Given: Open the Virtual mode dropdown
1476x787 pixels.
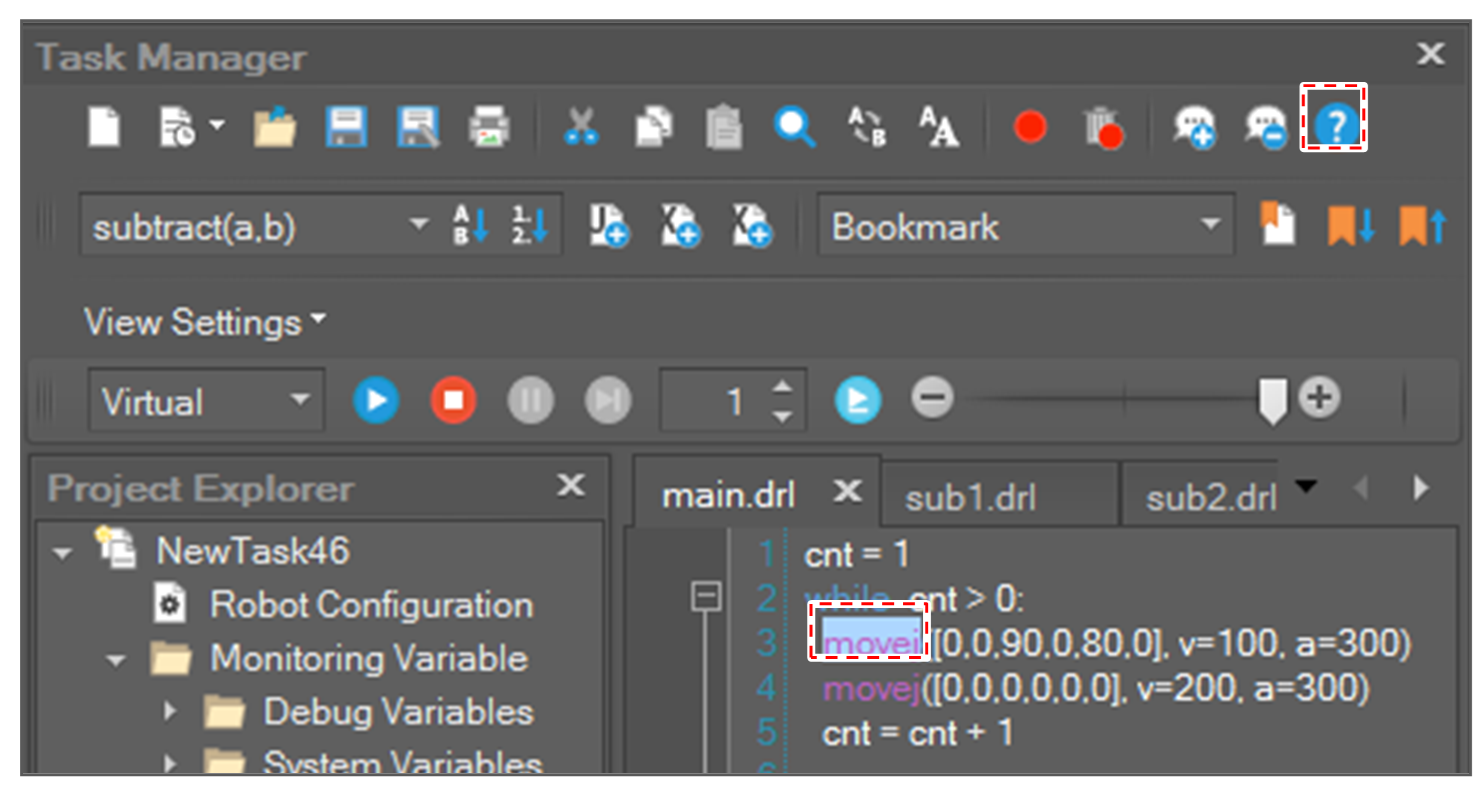Looking at the screenshot, I should coord(299,402).
